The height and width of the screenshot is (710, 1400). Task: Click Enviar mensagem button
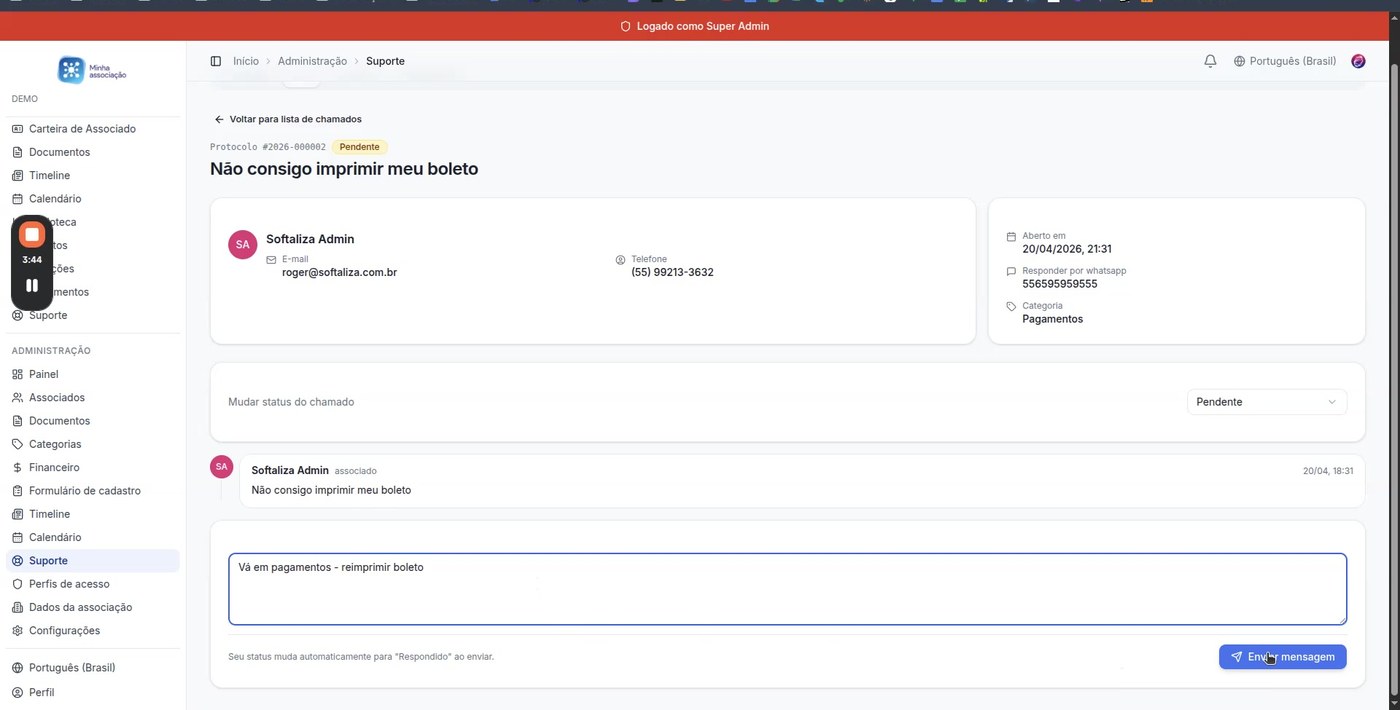click(1282, 657)
